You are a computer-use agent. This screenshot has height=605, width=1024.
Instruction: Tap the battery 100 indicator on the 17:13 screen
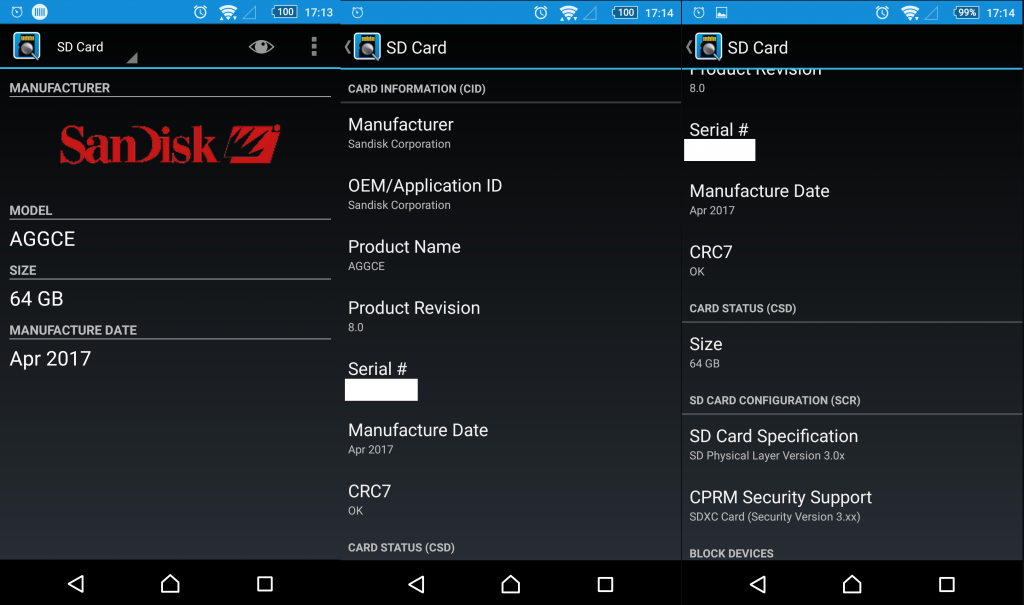(x=284, y=12)
